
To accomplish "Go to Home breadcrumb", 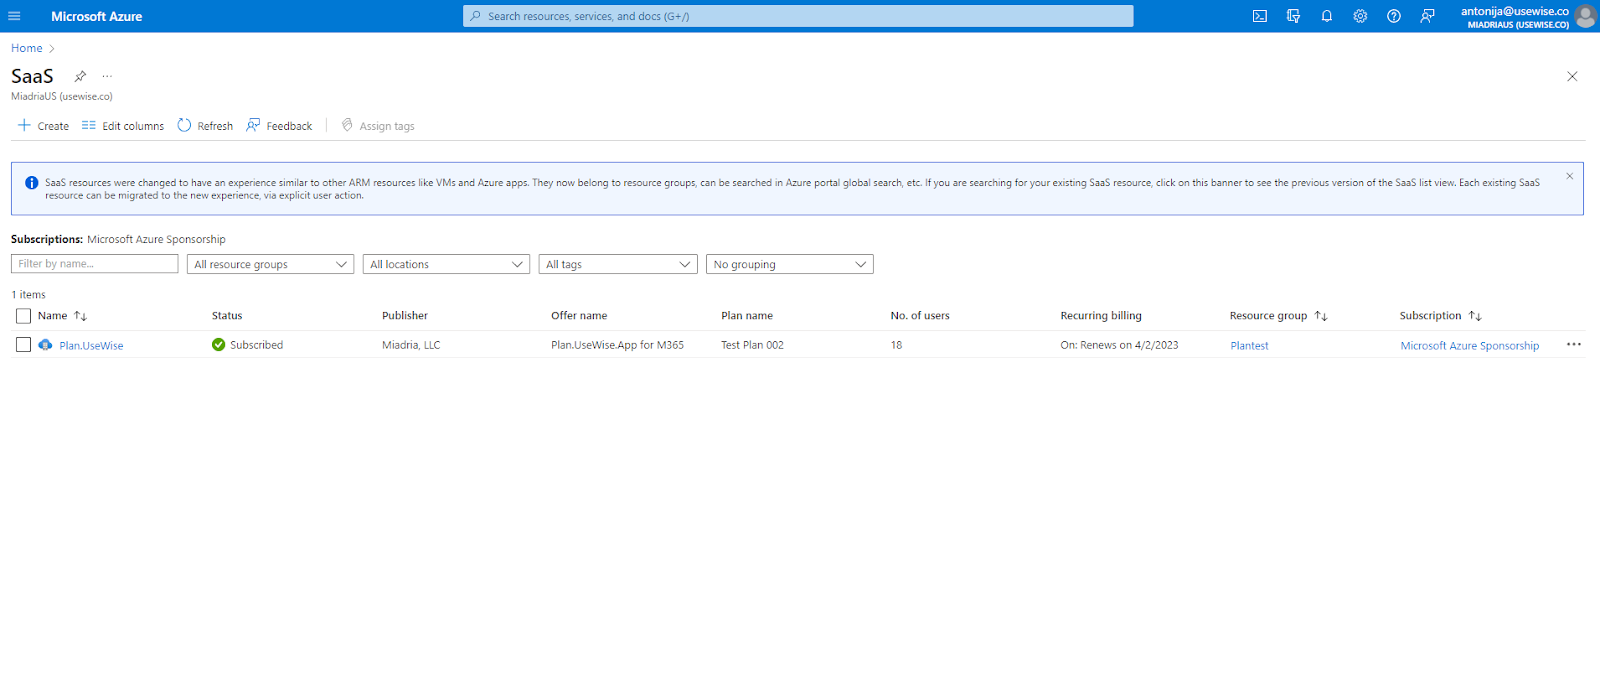I will 27,48.
